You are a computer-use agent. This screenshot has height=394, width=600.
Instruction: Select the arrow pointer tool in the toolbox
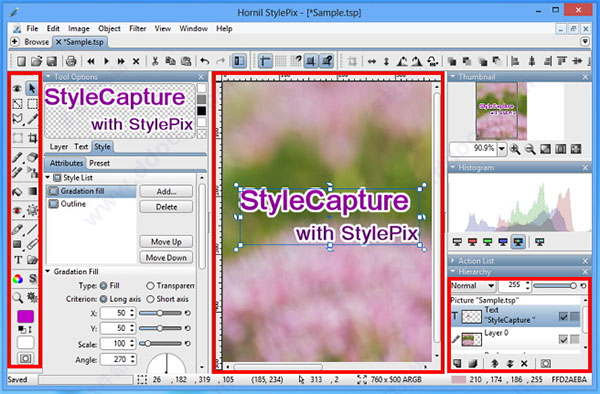[x=32, y=88]
